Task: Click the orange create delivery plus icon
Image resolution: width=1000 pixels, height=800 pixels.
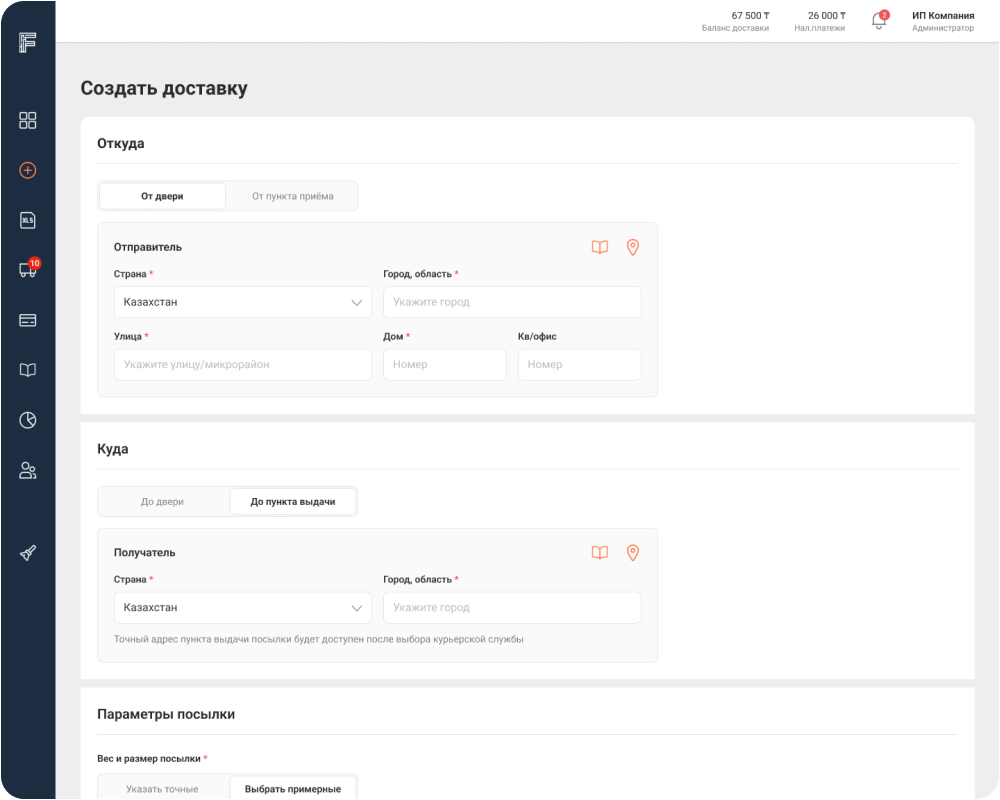Action: tap(28, 170)
